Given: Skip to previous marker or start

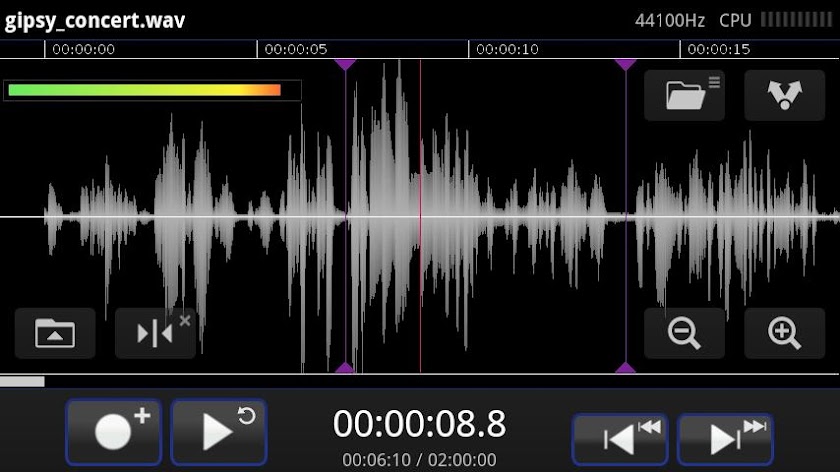Looking at the screenshot, I should (620, 439).
